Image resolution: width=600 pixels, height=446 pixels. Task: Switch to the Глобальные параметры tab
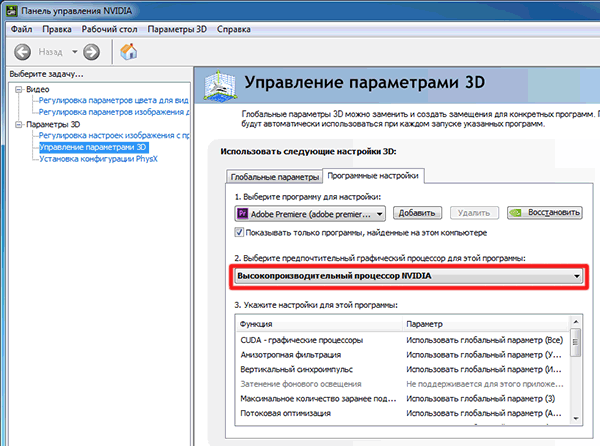(274, 177)
